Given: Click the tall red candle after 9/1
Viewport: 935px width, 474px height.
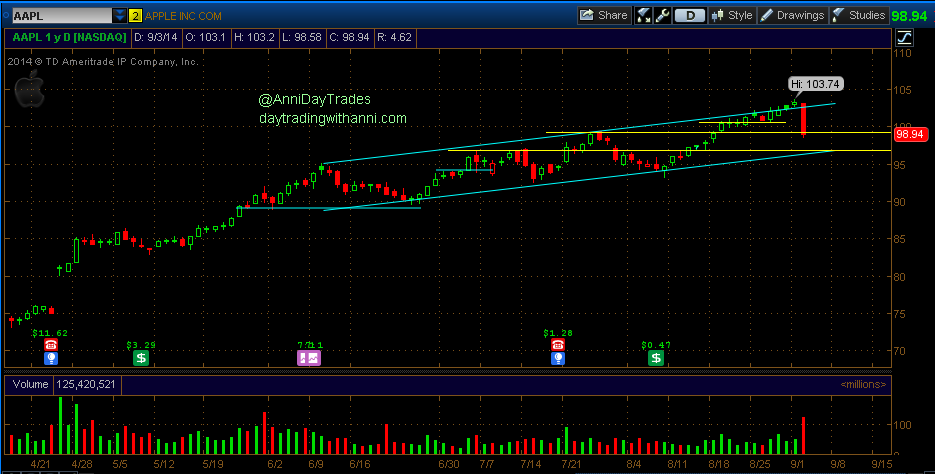Looking at the screenshot, I should 804,119.
